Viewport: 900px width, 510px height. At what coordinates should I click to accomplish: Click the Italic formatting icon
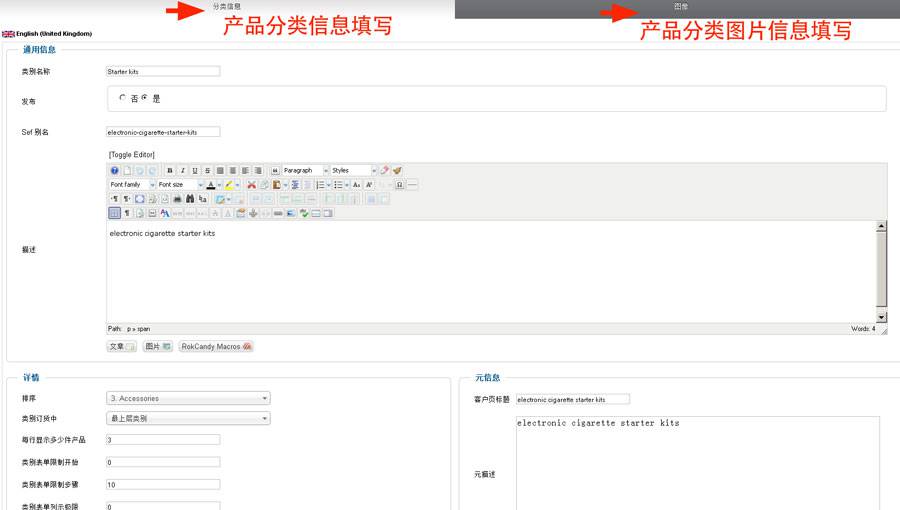[x=182, y=171]
